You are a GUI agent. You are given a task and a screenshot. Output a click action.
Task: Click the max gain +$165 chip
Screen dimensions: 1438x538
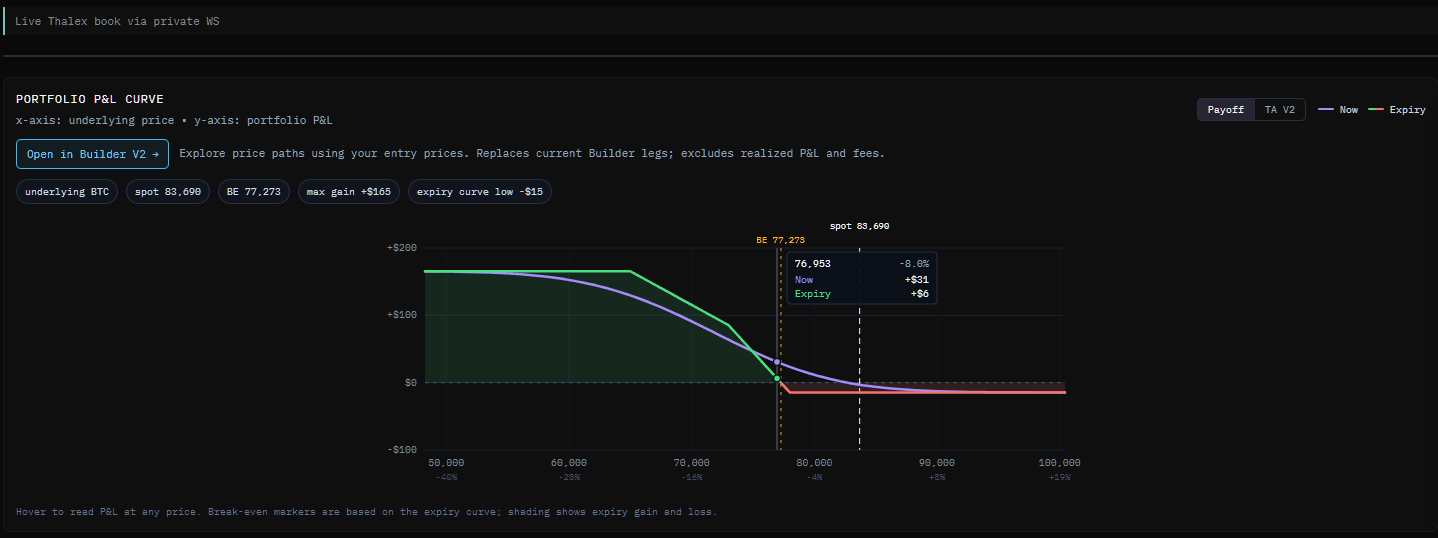pos(349,191)
